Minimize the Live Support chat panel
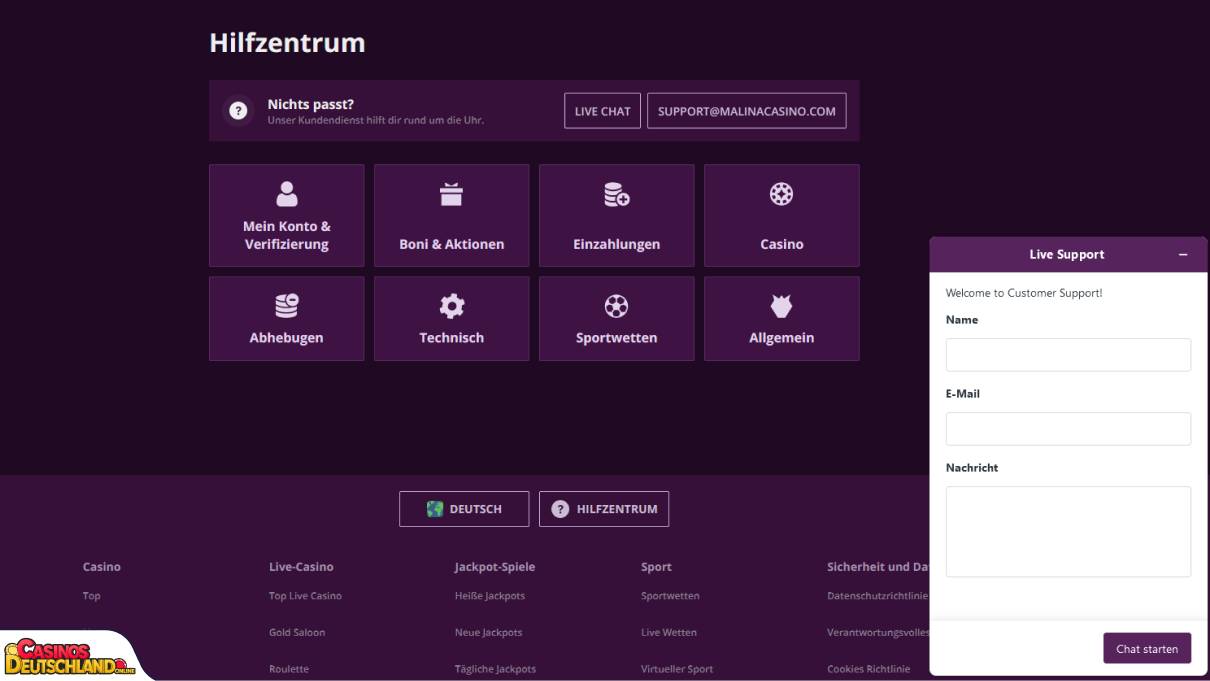This screenshot has height=681, width=1210. pyautogui.click(x=1183, y=255)
